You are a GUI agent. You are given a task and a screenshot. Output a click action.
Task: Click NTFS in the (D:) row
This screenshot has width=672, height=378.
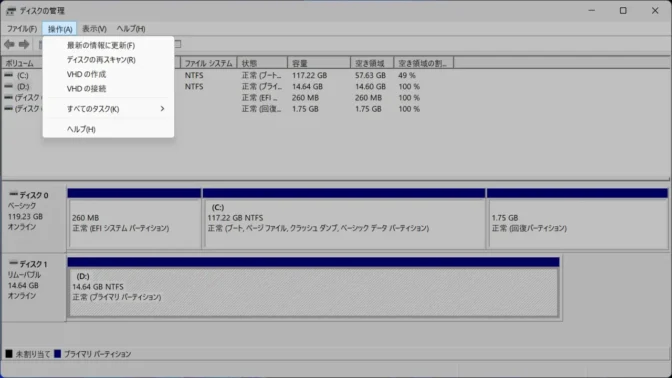pos(194,86)
